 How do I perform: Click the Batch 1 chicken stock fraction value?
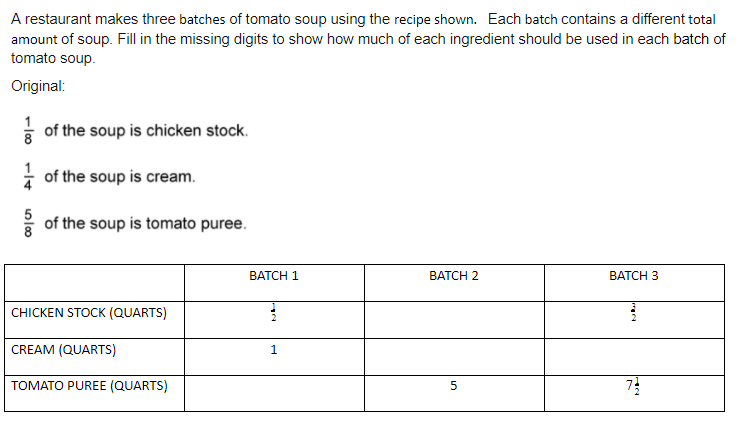pos(274,313)
